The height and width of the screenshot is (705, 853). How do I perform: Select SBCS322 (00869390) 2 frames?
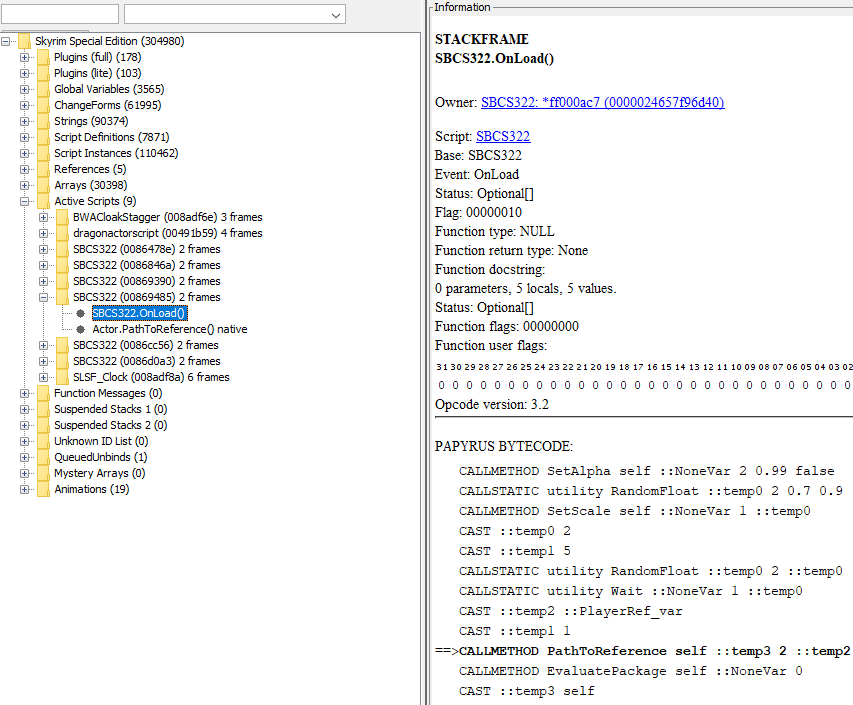pyautogui.click(x=147, y=281)
